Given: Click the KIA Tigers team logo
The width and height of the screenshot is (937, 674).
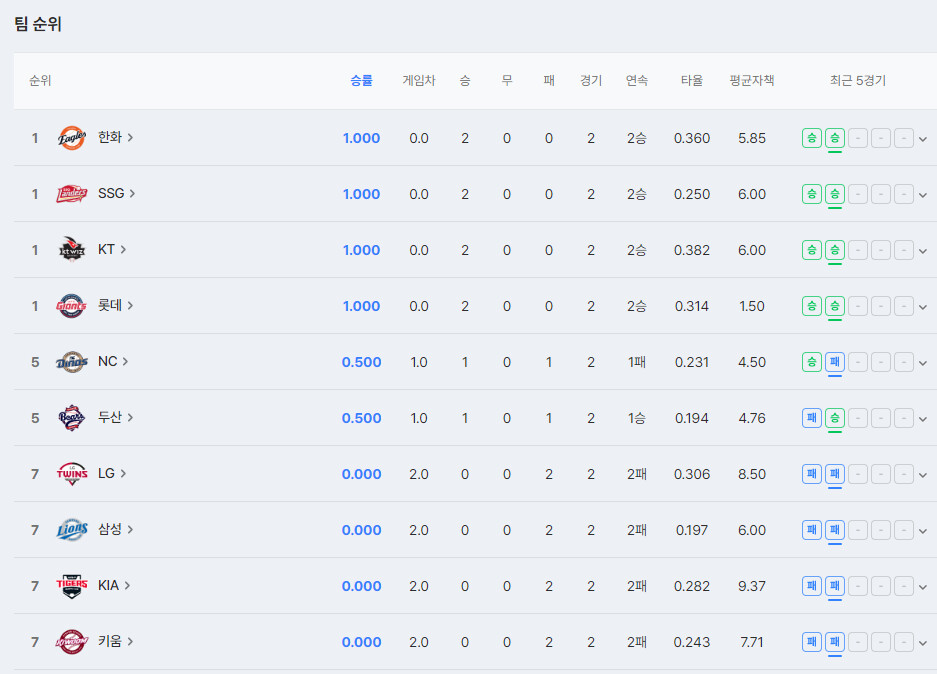Looking at the screenshot, I should coord(72,586).
